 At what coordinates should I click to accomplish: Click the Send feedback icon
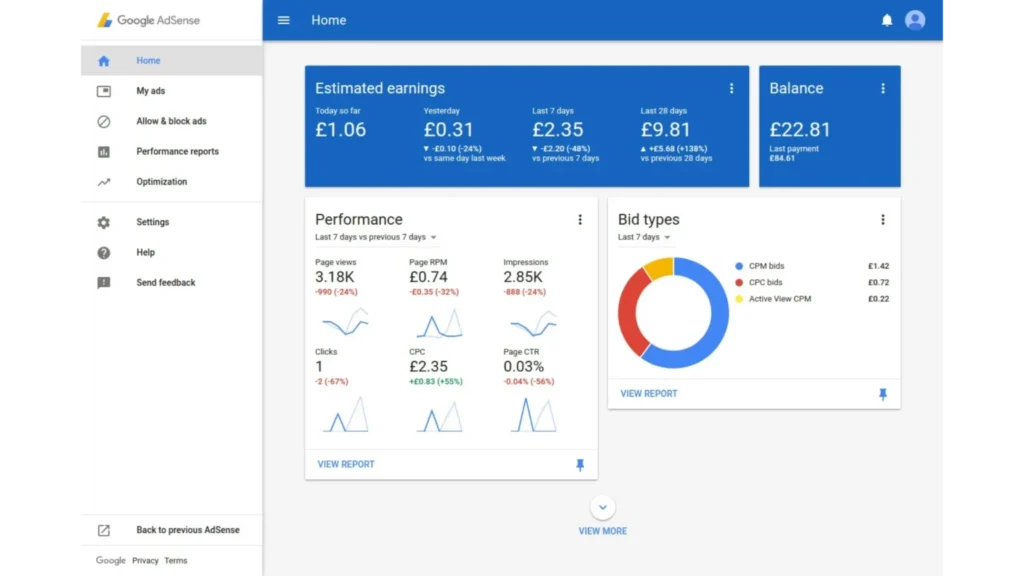coord(104,283)
